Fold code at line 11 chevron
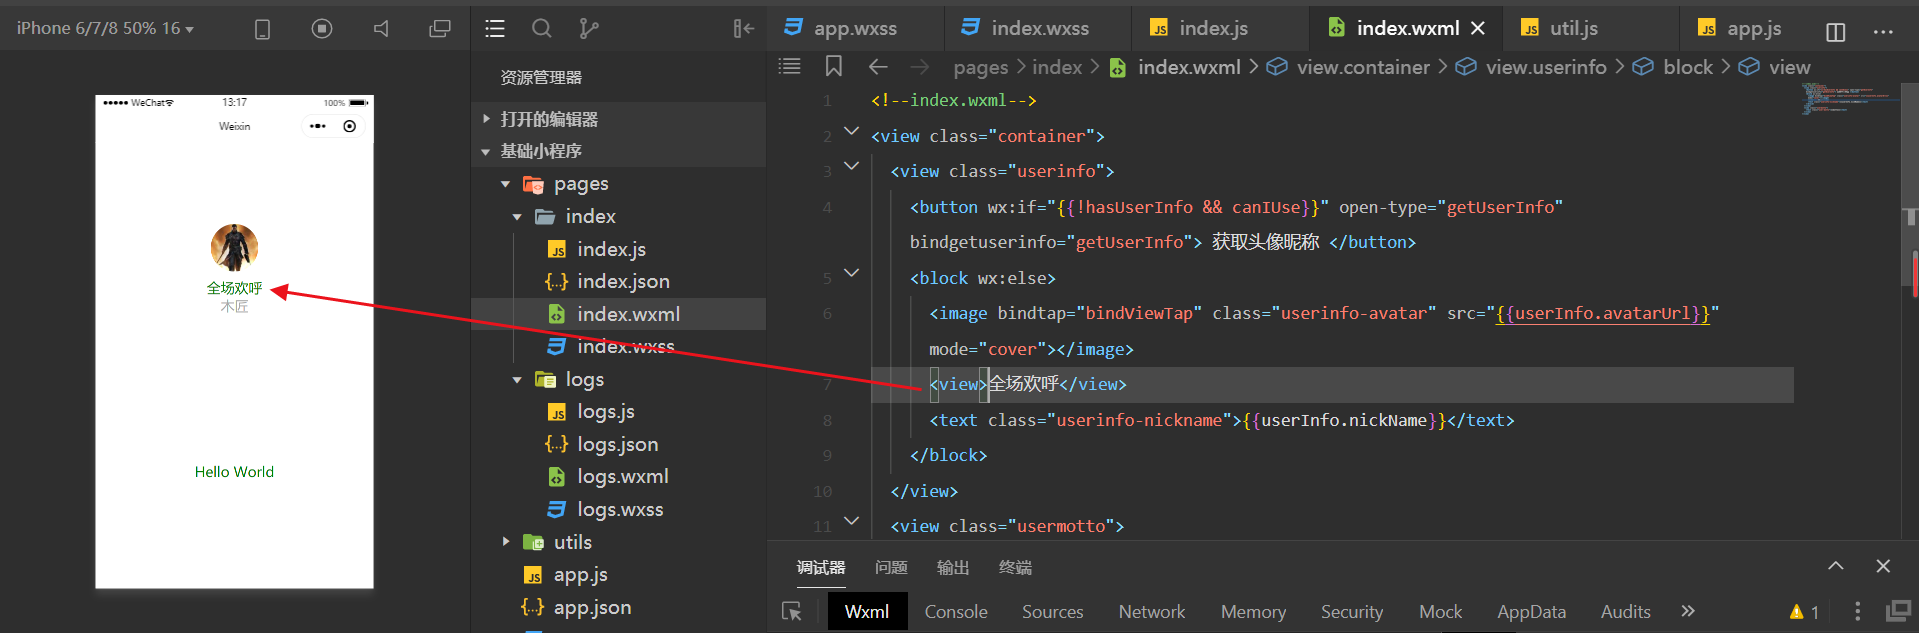 point(852,520)
